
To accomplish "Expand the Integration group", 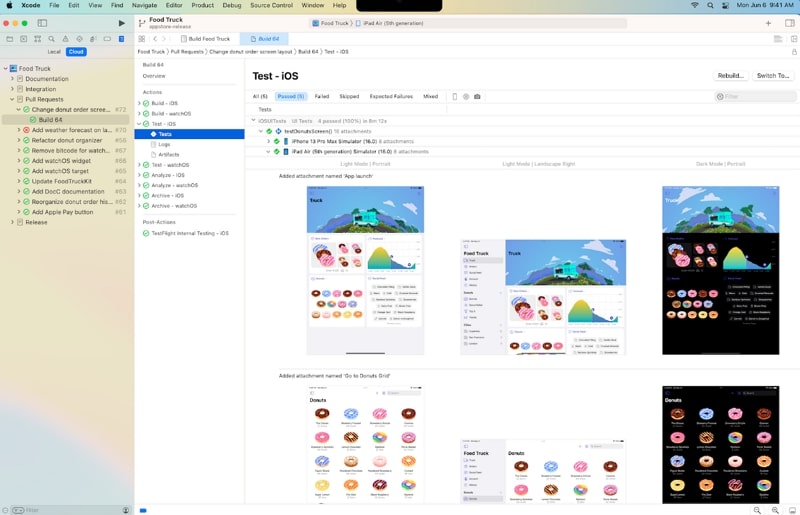I will coord(12,89).
